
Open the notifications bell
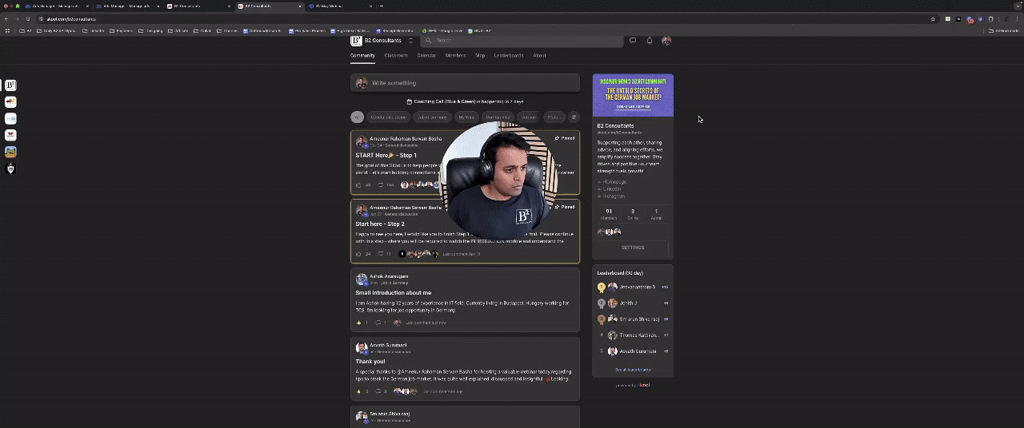pos(649,41)
